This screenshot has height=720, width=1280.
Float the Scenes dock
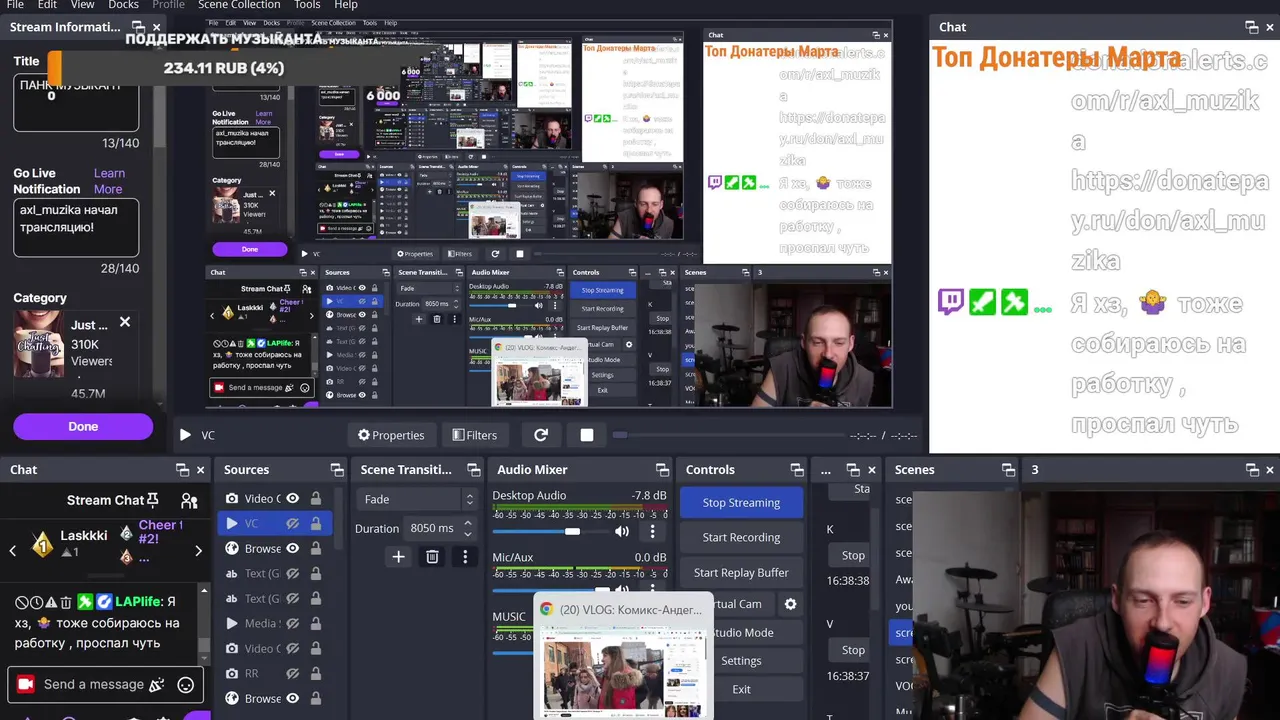(x=1008, y=470)
